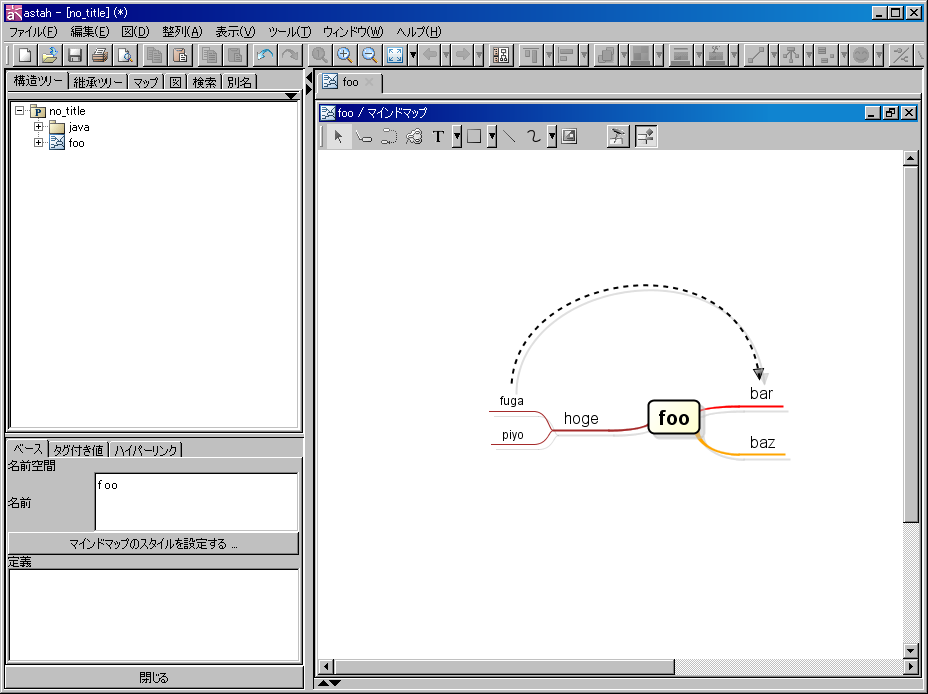Screen dimensions: 928x694
Task: Click the New file icon
Action: [25, 55]
